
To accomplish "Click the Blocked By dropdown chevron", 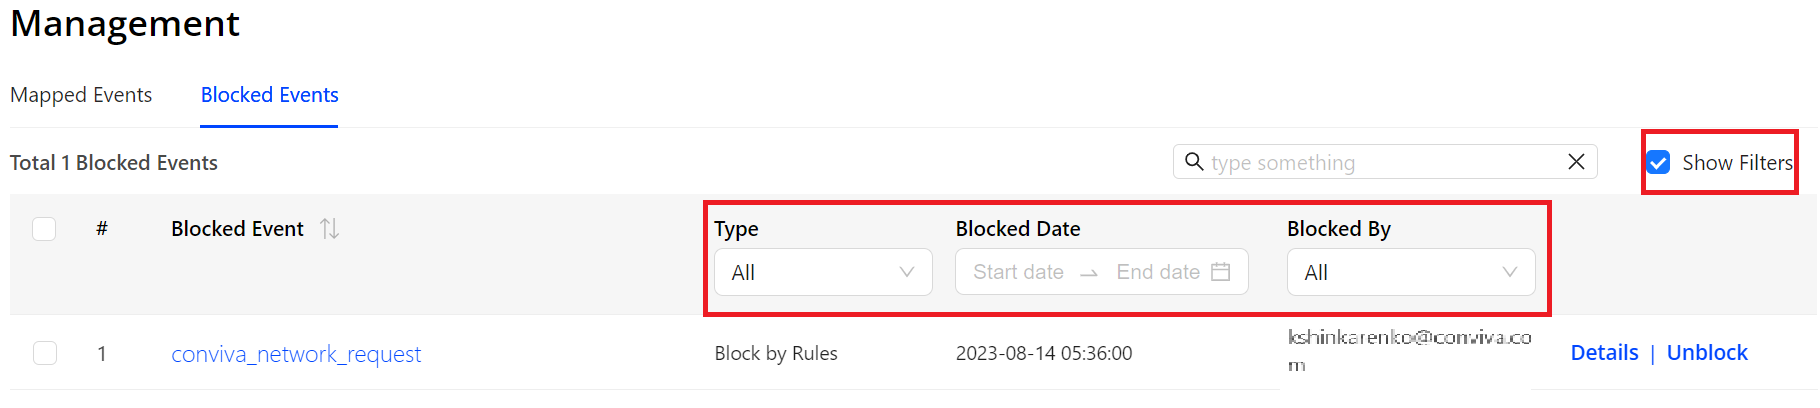I will pos(1510,272).
